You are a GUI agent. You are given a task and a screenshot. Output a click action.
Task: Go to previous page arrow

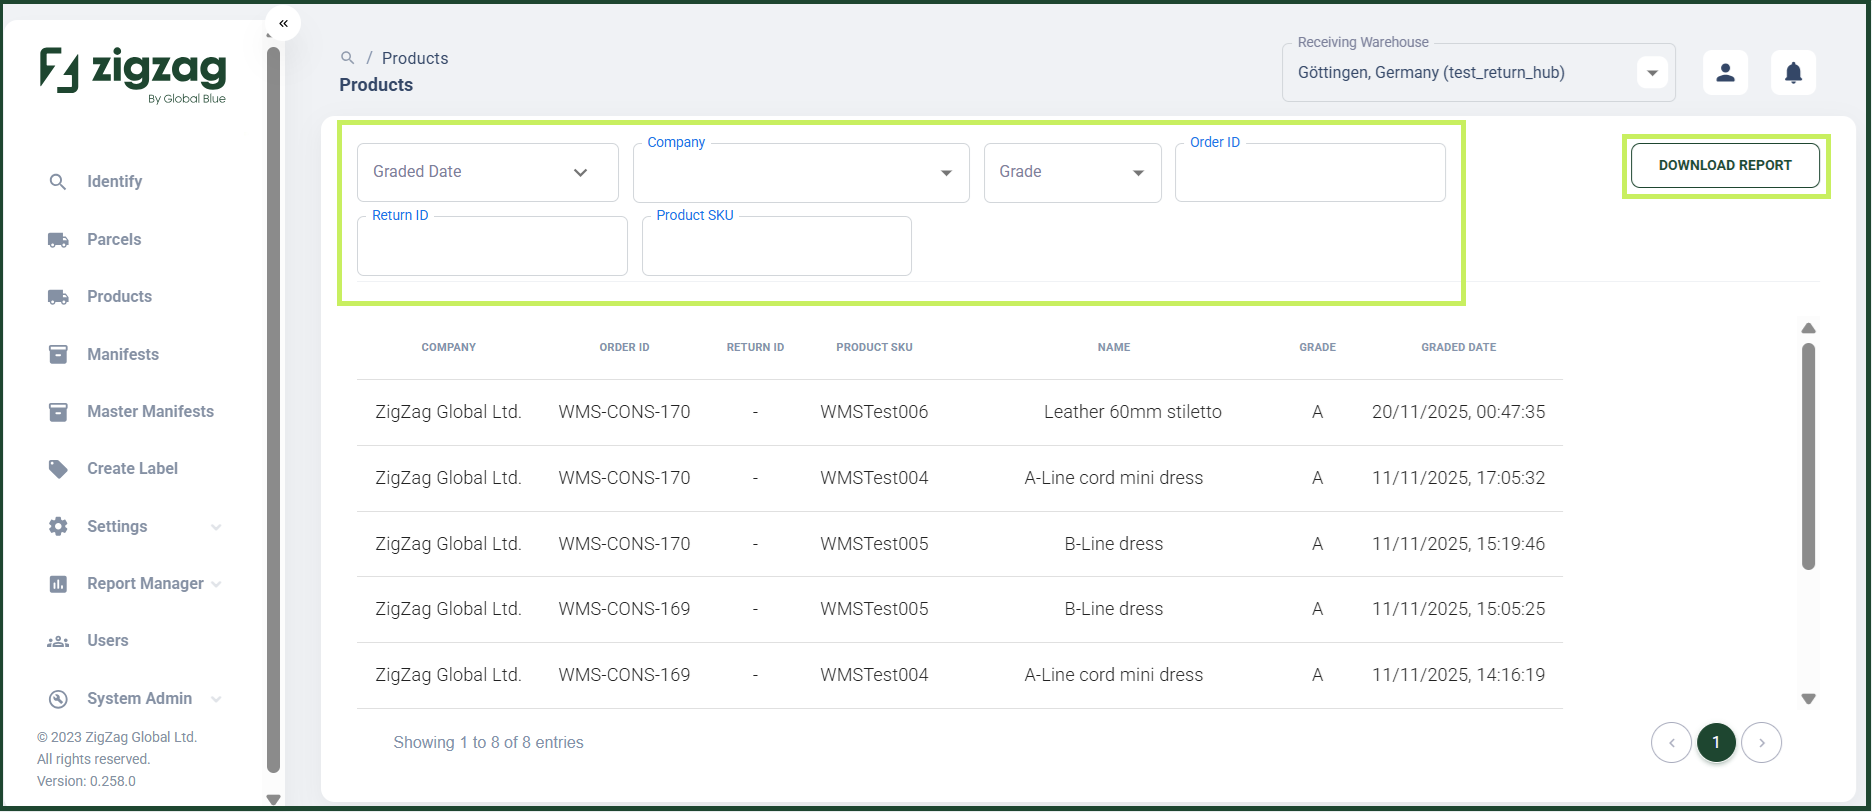[x=1671, y=743]
